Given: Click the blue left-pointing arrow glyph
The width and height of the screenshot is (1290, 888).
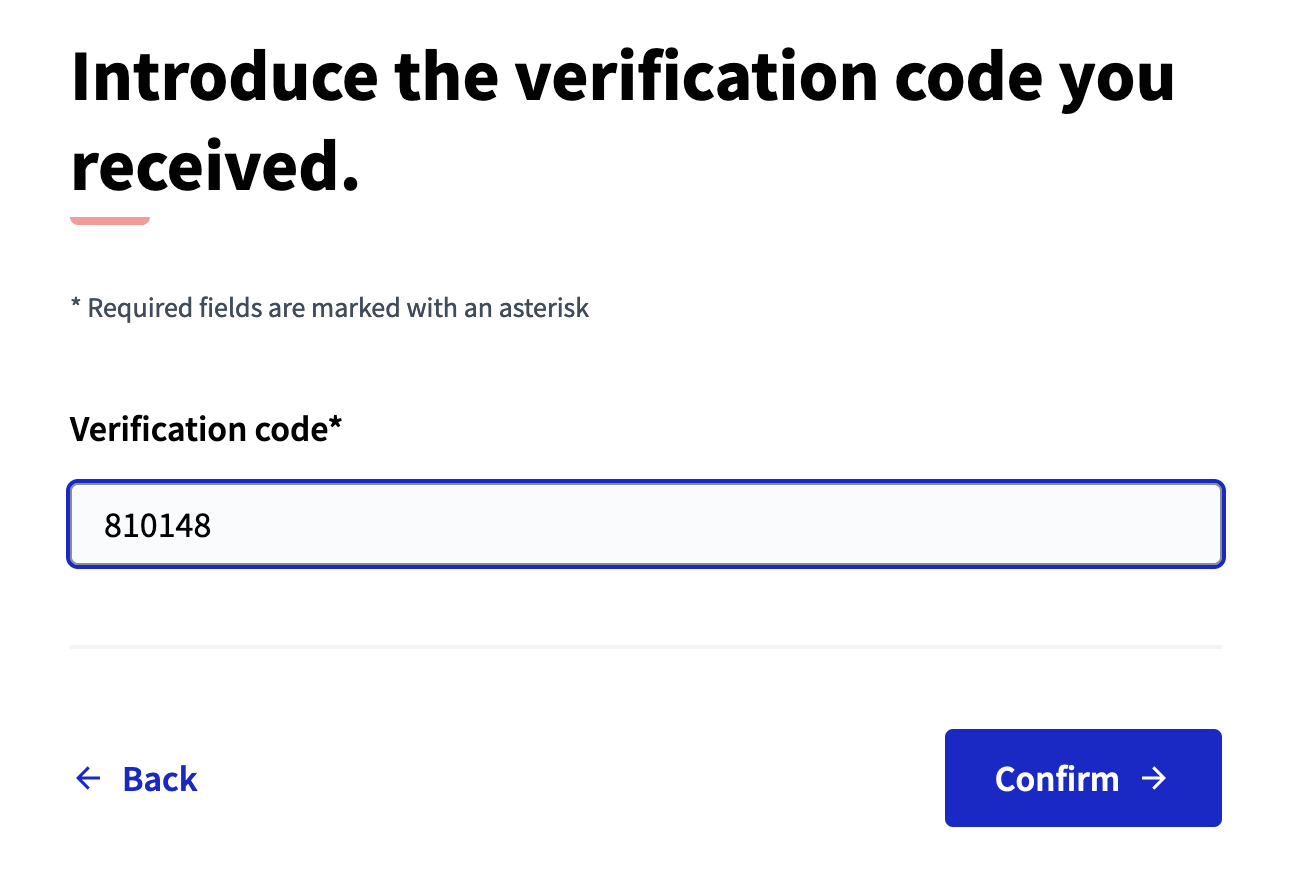Looking at the screenshot, I should [88, 778].
